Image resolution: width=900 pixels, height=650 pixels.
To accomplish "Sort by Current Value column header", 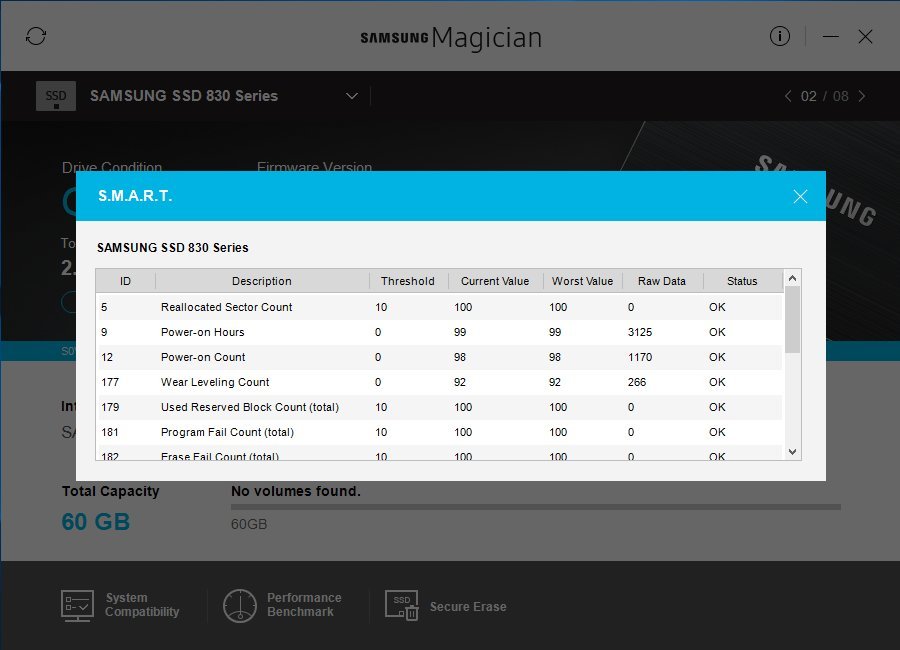I will [495, 281].
